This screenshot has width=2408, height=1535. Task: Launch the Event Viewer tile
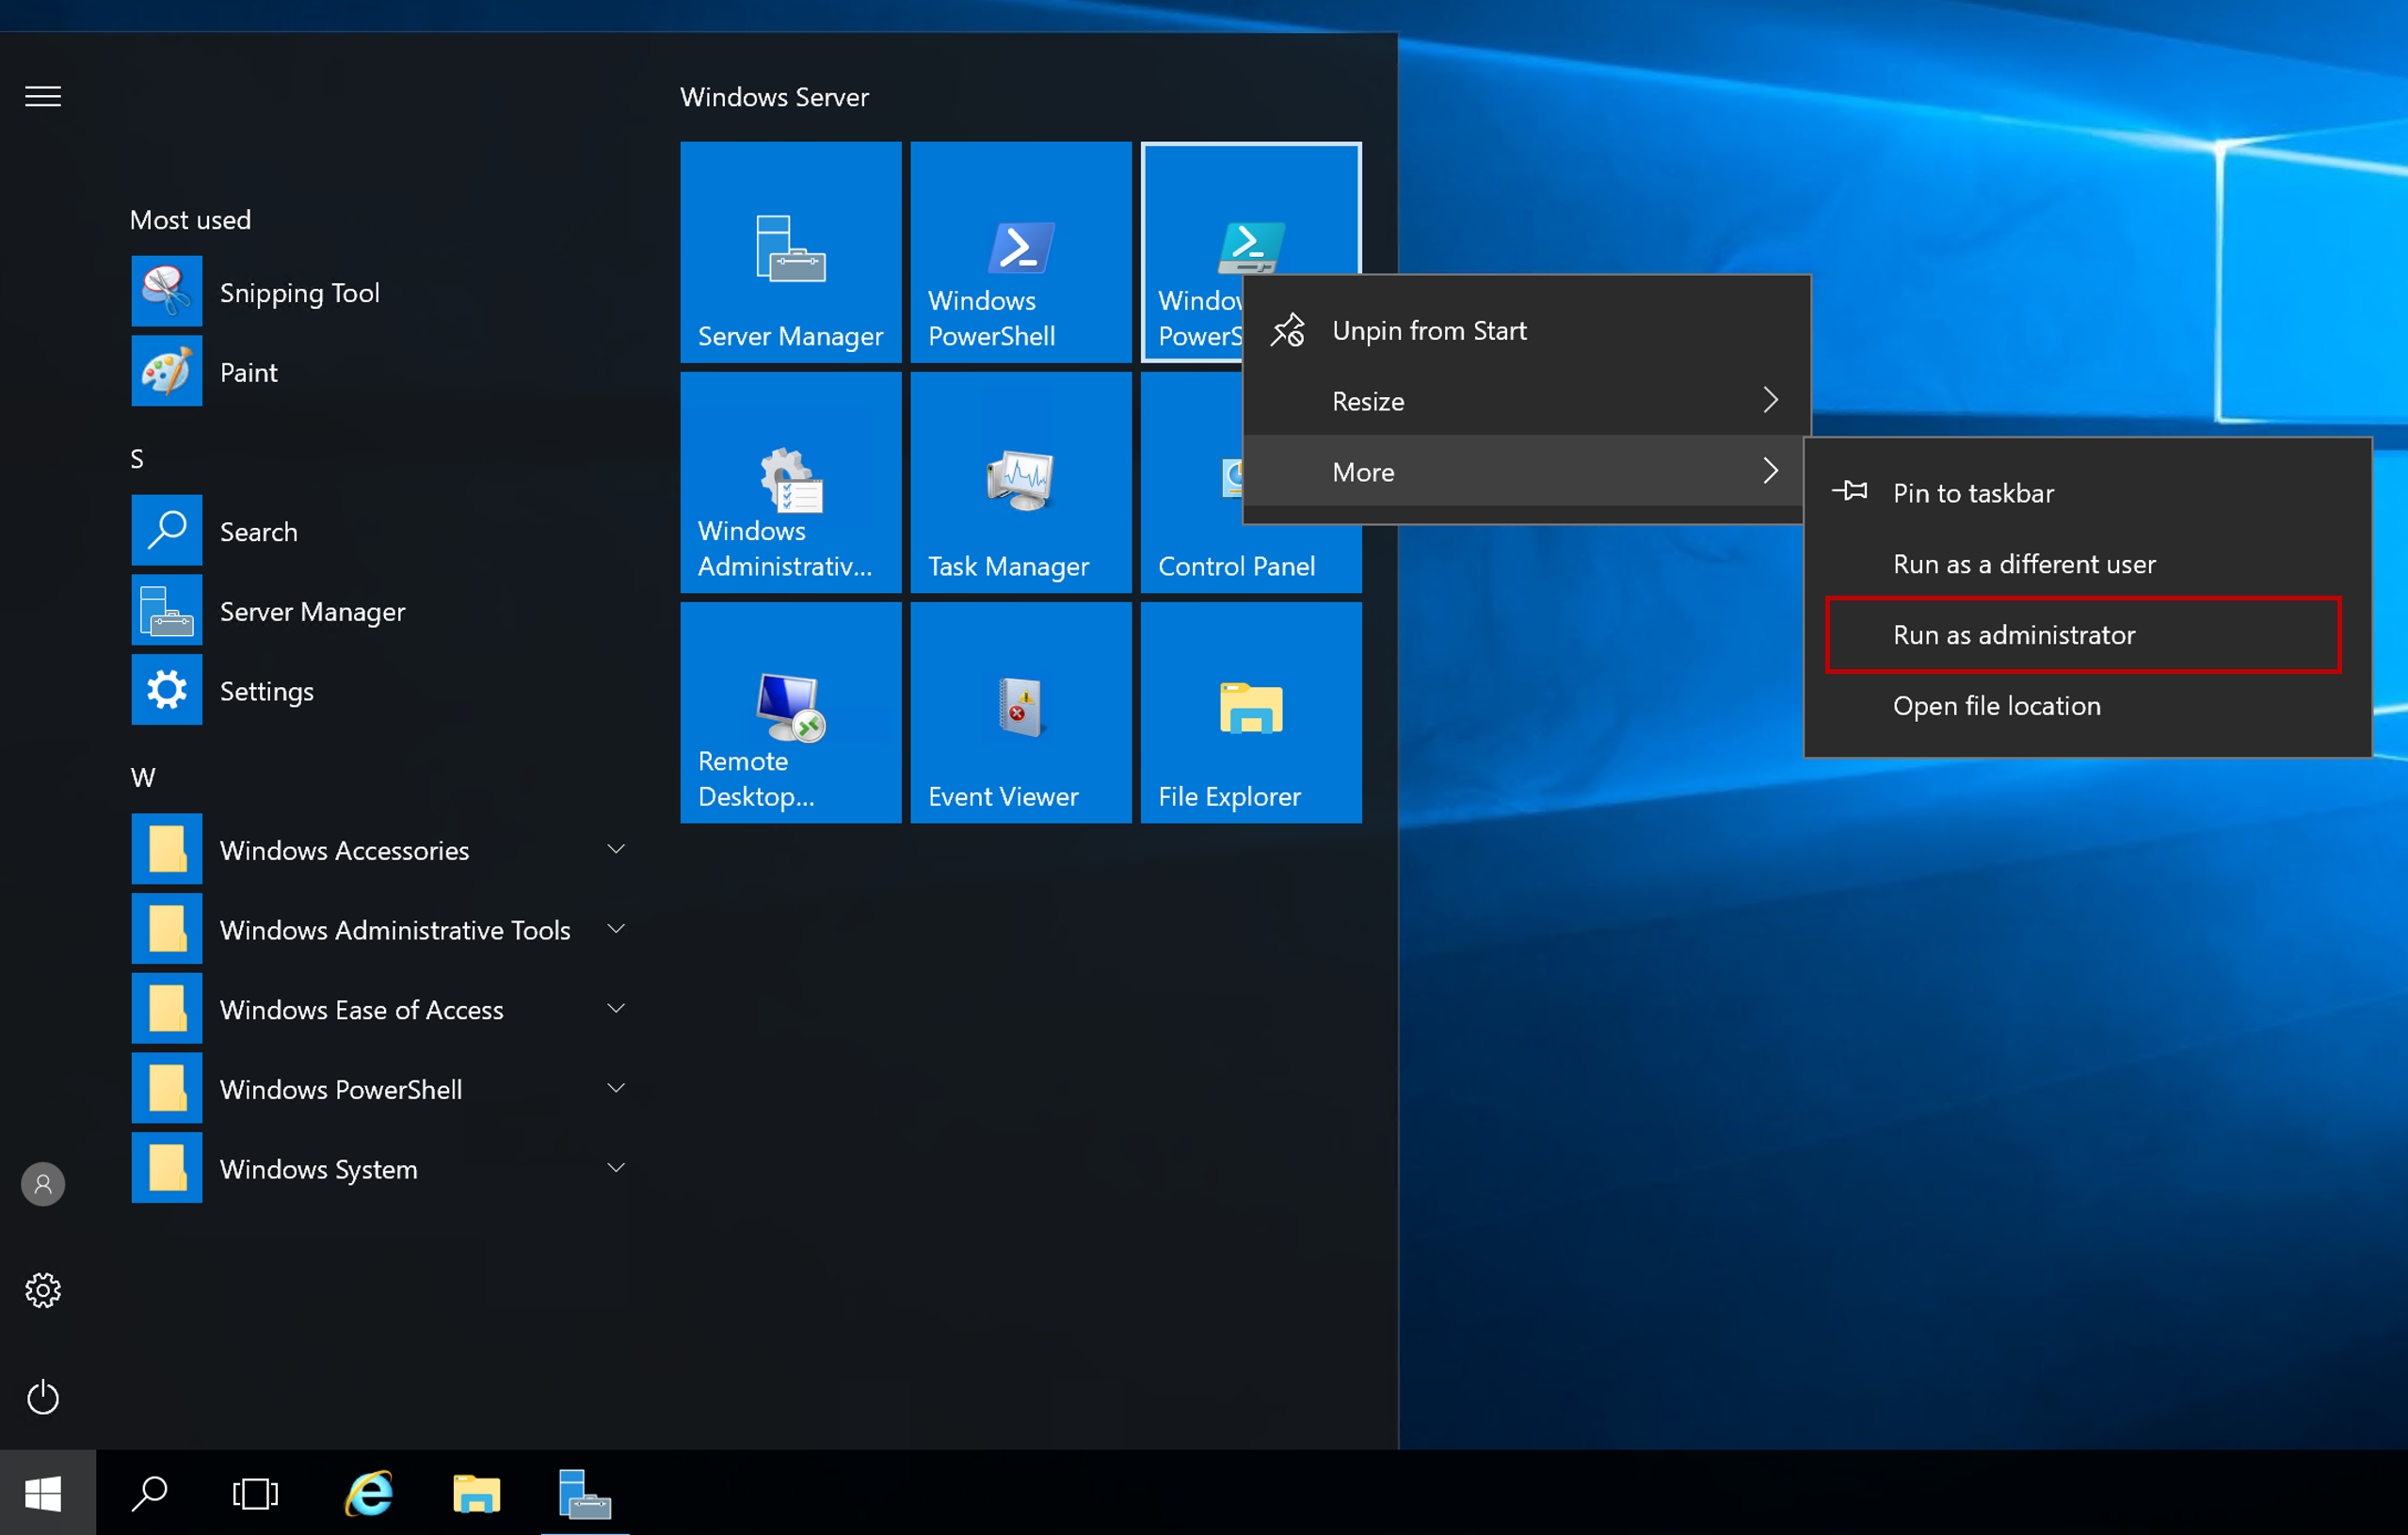tap(1020, 712)
